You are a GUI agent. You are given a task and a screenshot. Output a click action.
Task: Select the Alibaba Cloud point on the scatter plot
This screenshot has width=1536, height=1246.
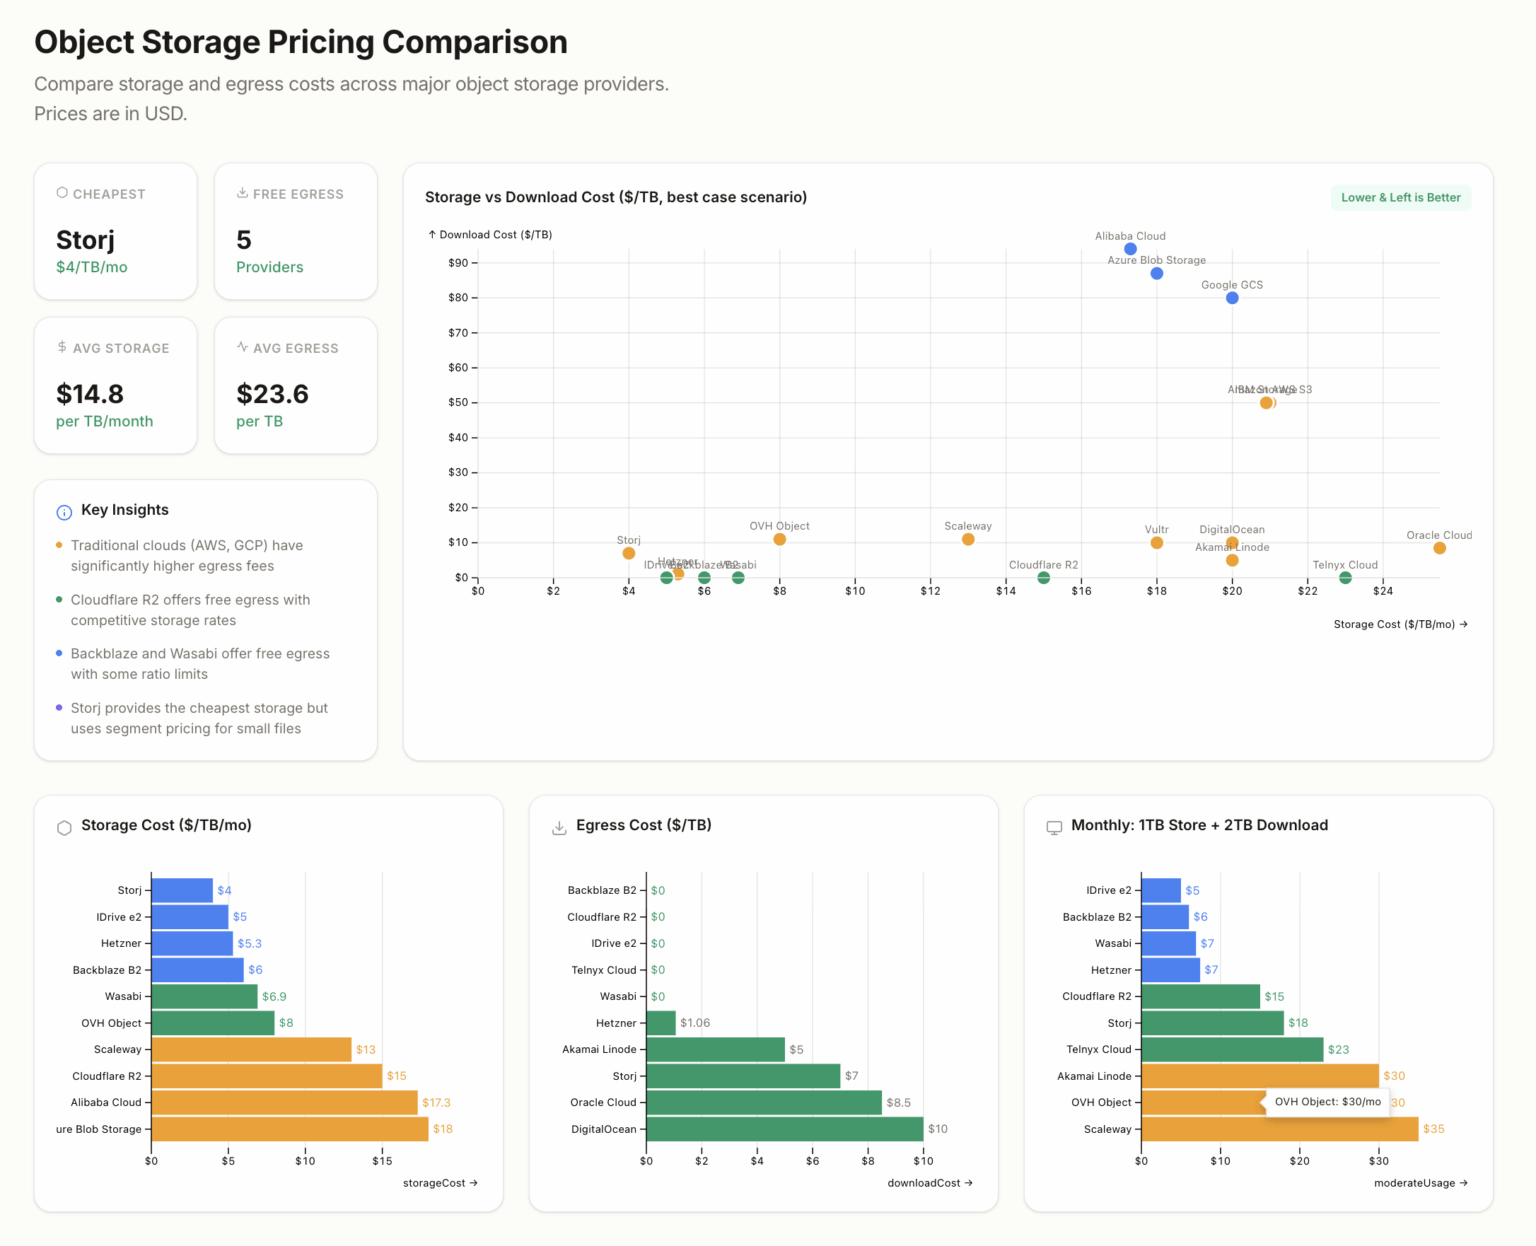pos(1130,249)
